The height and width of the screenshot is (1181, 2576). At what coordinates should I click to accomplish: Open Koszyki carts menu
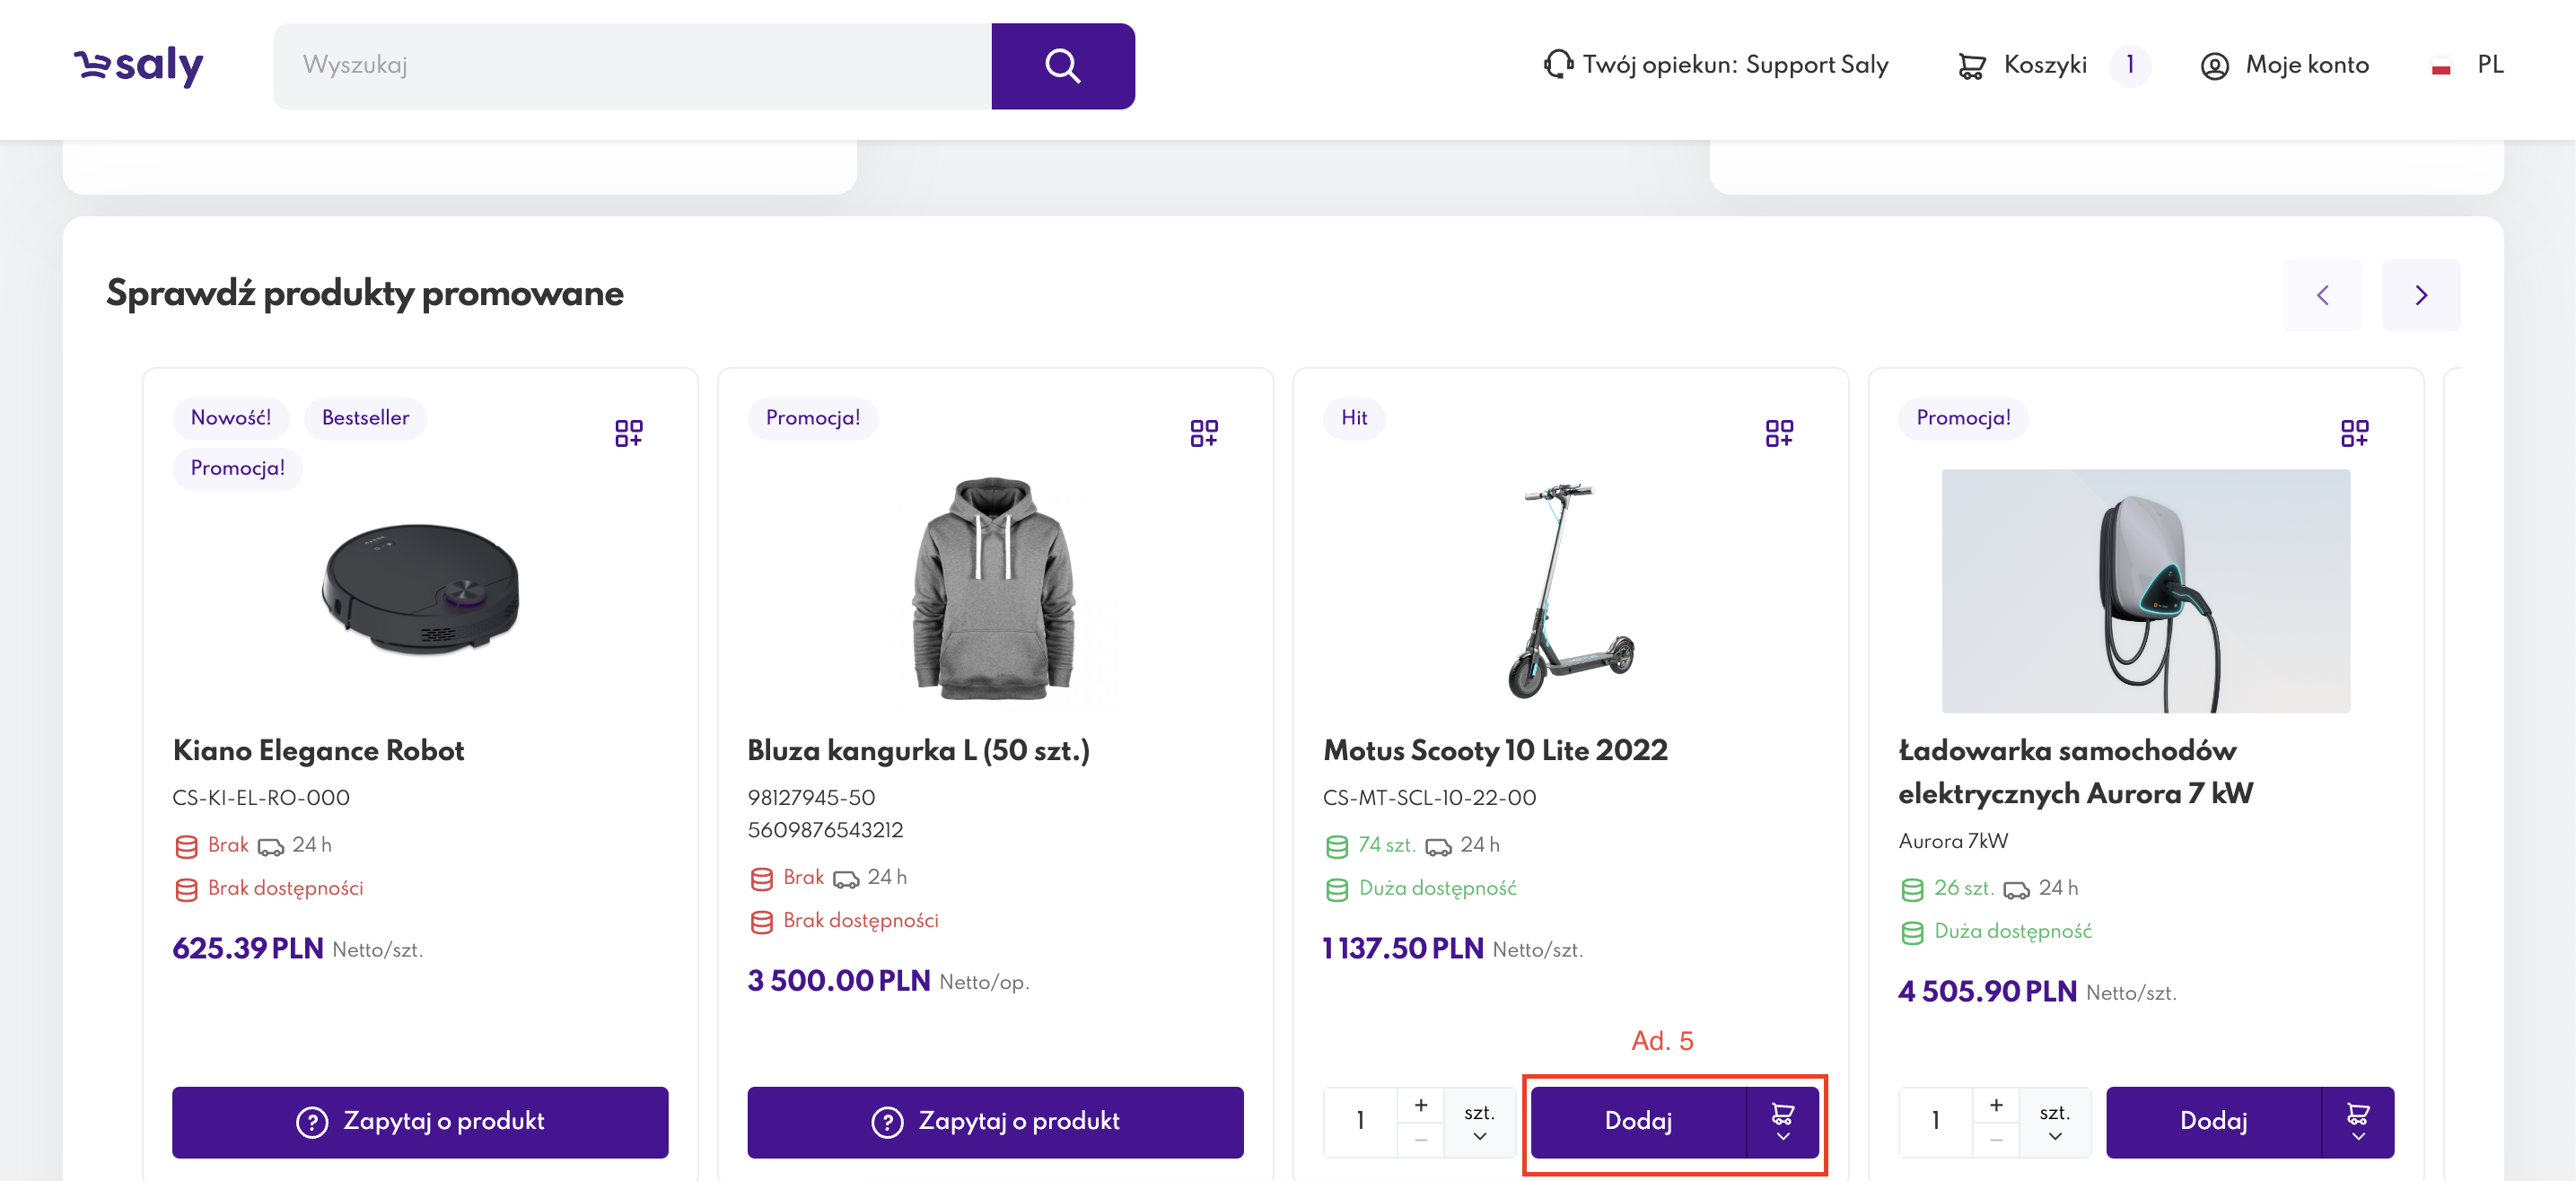click(x=2044, y=66)
